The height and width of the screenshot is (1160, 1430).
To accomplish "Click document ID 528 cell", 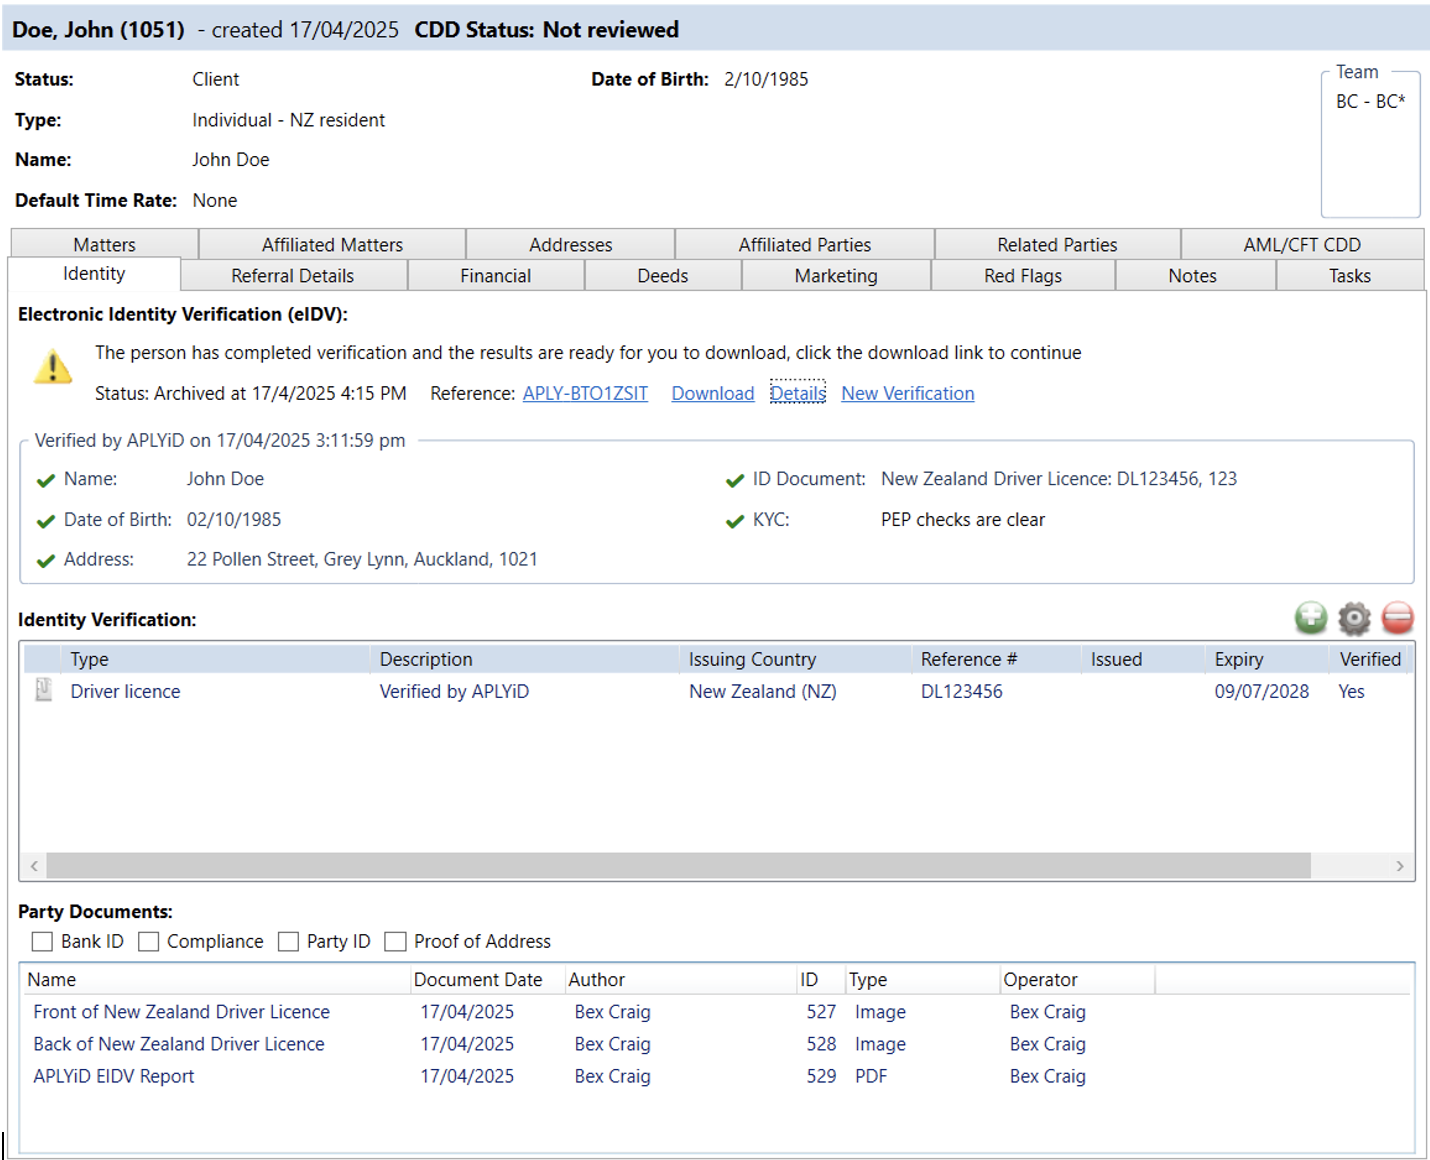I will point(820,1043).
